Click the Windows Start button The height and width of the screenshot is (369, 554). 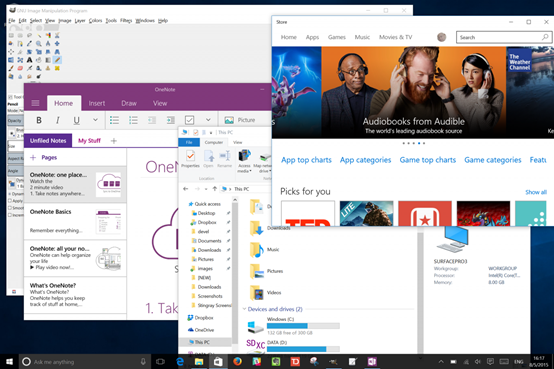(10, 361)
